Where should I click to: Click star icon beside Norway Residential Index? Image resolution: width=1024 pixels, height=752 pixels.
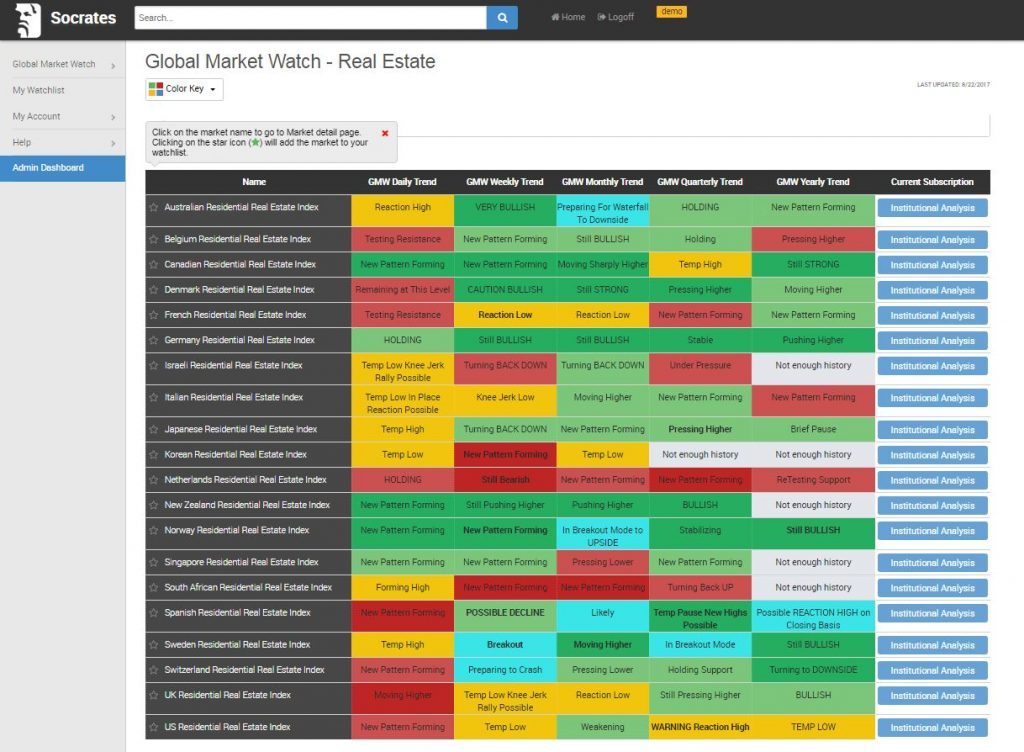click(x=154, y=531)
